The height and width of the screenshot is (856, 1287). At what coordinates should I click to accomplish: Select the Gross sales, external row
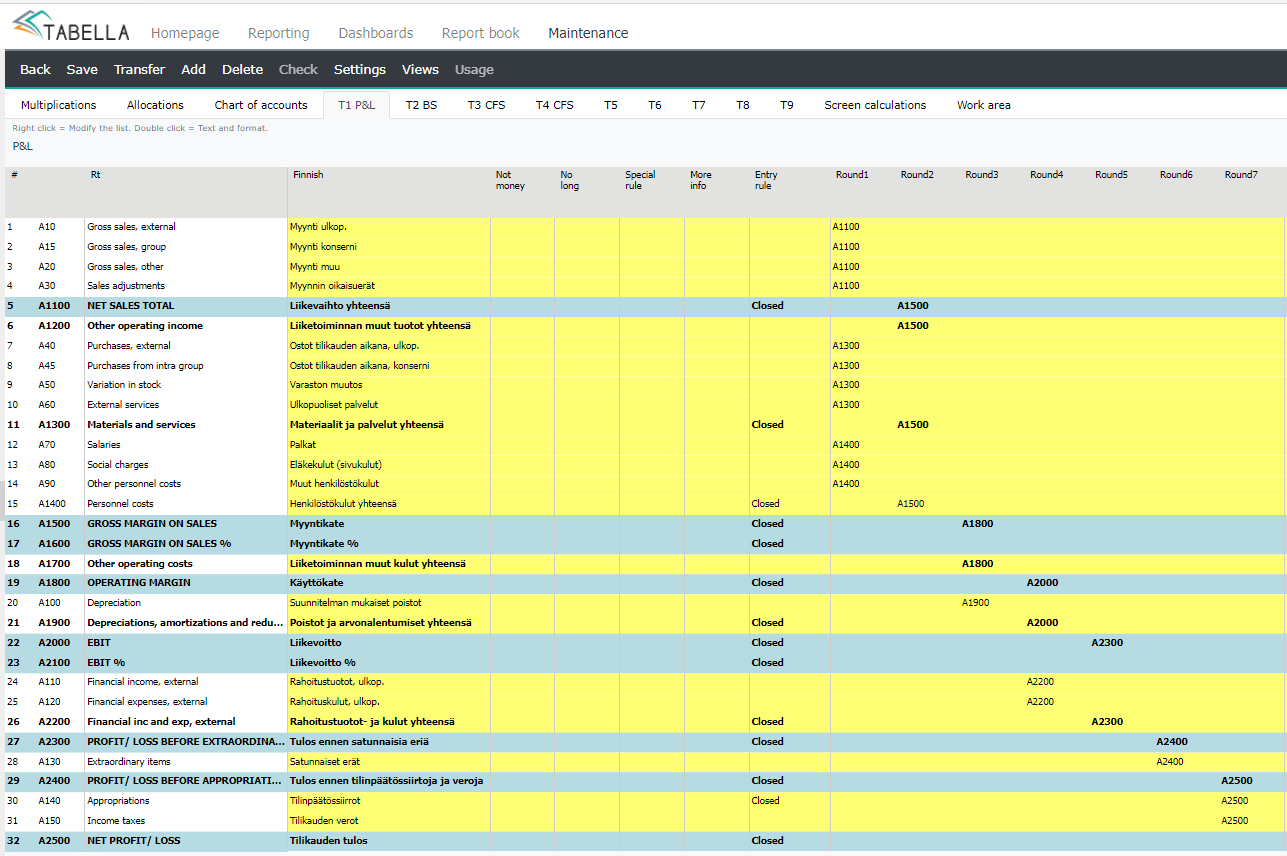(x=644, y=227)
